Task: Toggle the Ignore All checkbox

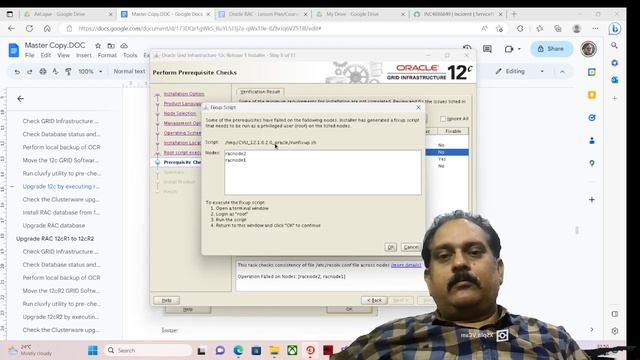Action: (443, 119)
